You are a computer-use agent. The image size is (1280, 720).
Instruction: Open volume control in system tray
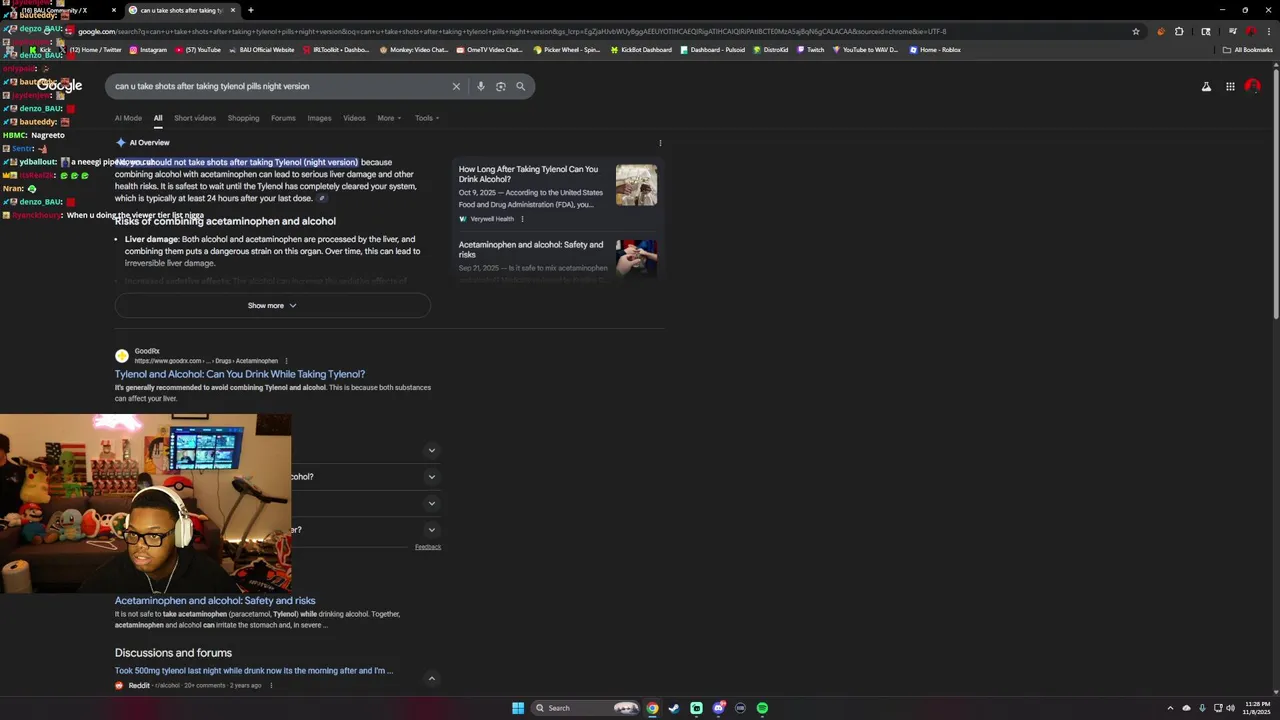click(1230, 708)
